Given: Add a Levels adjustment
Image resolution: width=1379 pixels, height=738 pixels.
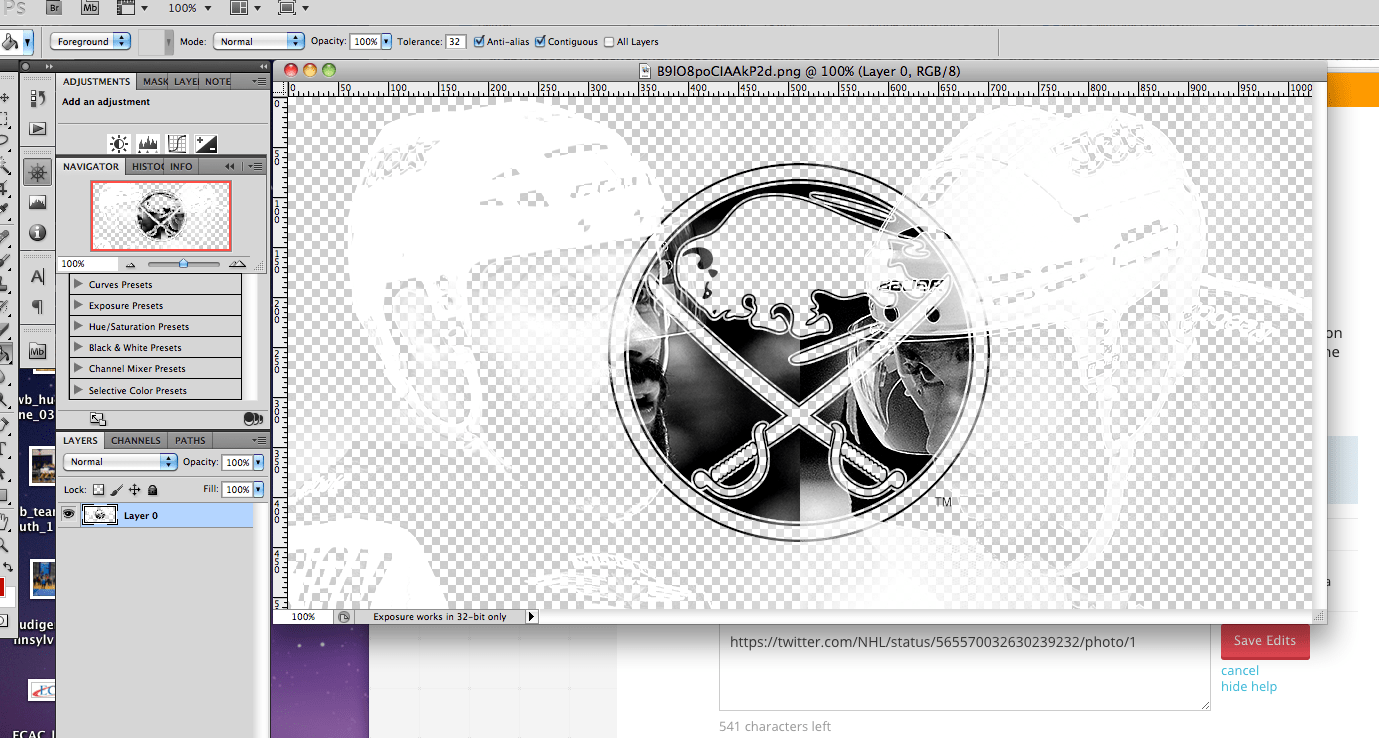Looking at the screenshot, I should [148, 144].
